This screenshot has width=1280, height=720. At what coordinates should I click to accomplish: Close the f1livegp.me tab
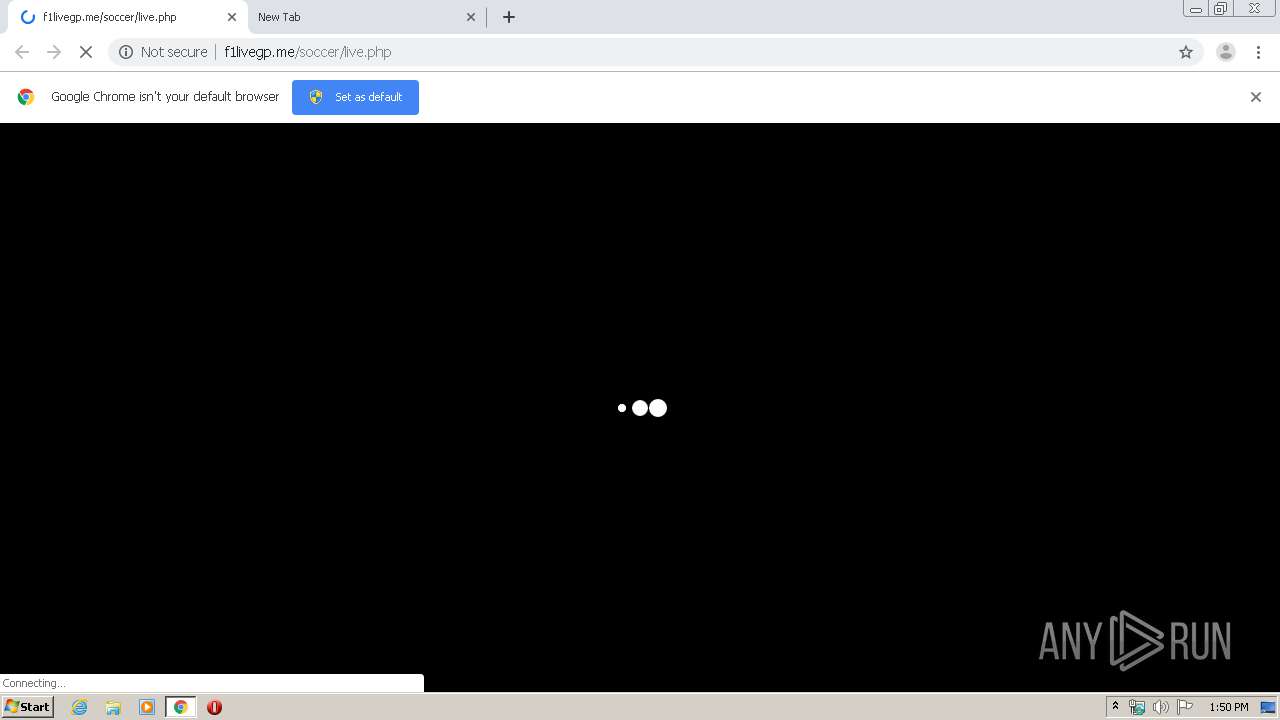coord(232,17)
